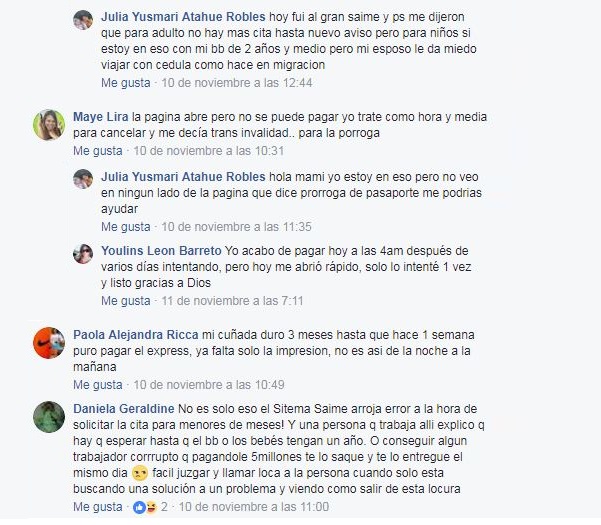Open the 11 de noviembre 7:11 timestamp
This screenshot has height=525, width=601.
tap(232, 301)
